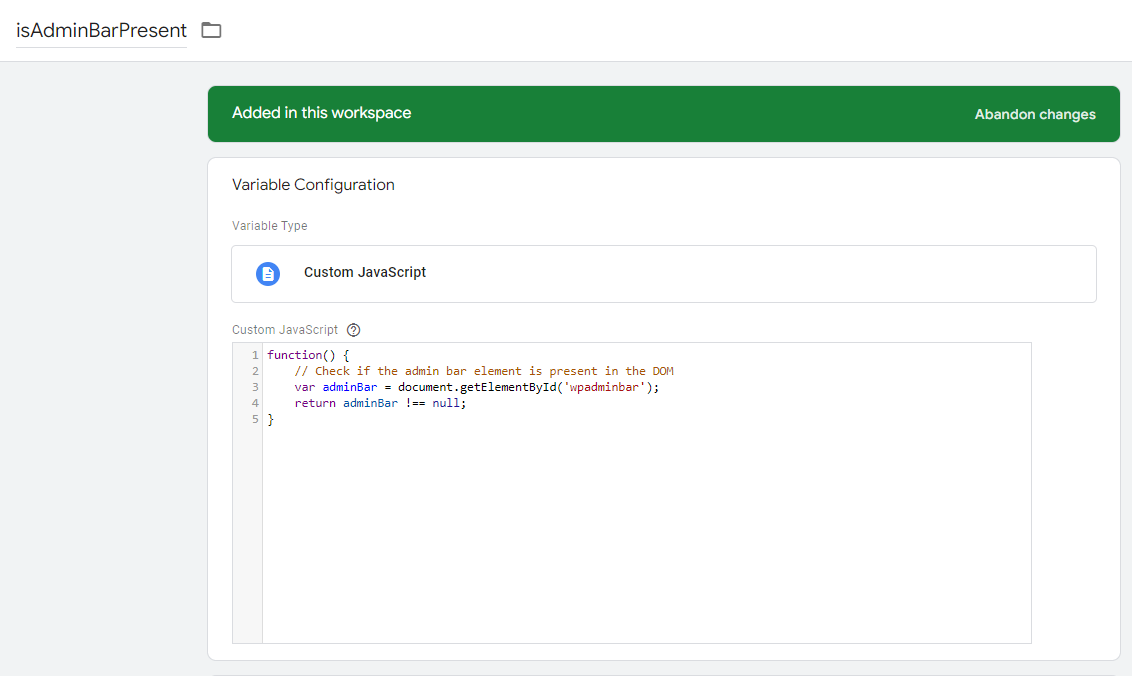The width and height of the screenshot is (1132, 676).
Task: Click the Variable Configuration heading
Action: pos(313,185)
